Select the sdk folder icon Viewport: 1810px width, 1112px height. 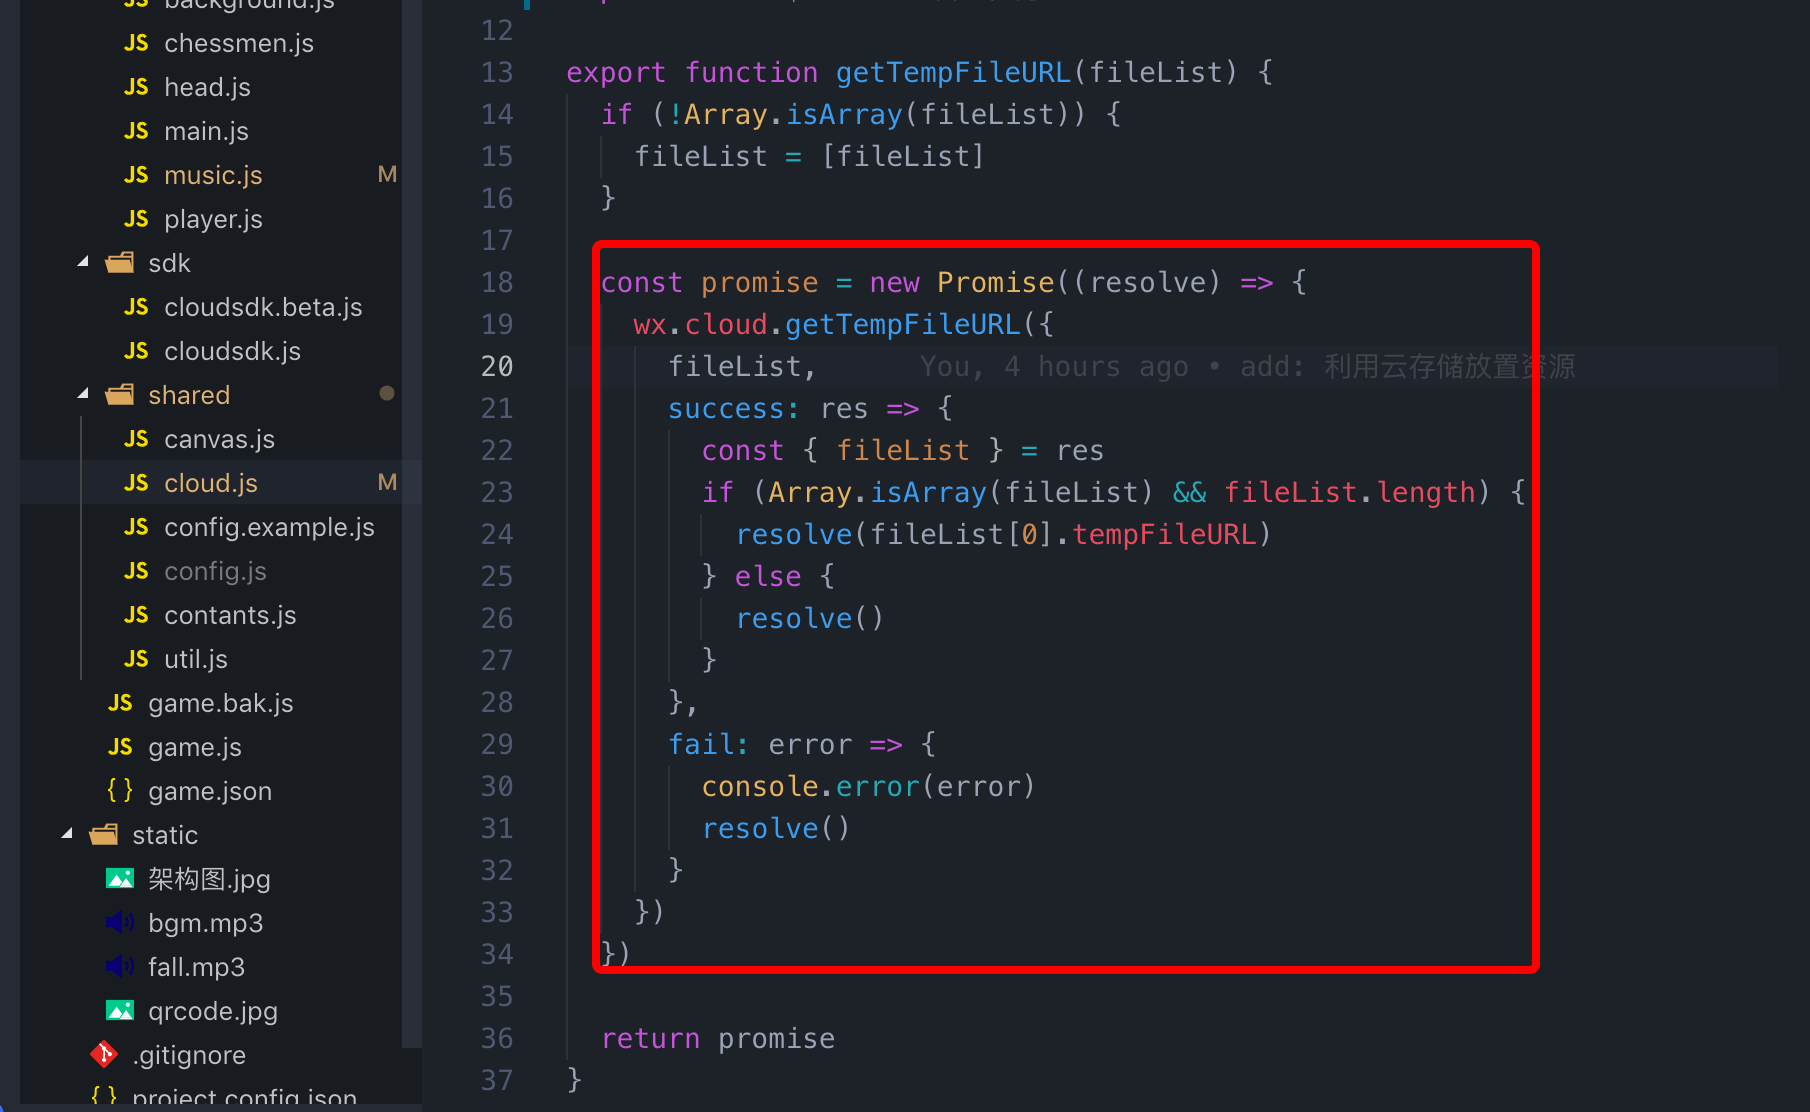pyautogui.click(x=120, y=263)
